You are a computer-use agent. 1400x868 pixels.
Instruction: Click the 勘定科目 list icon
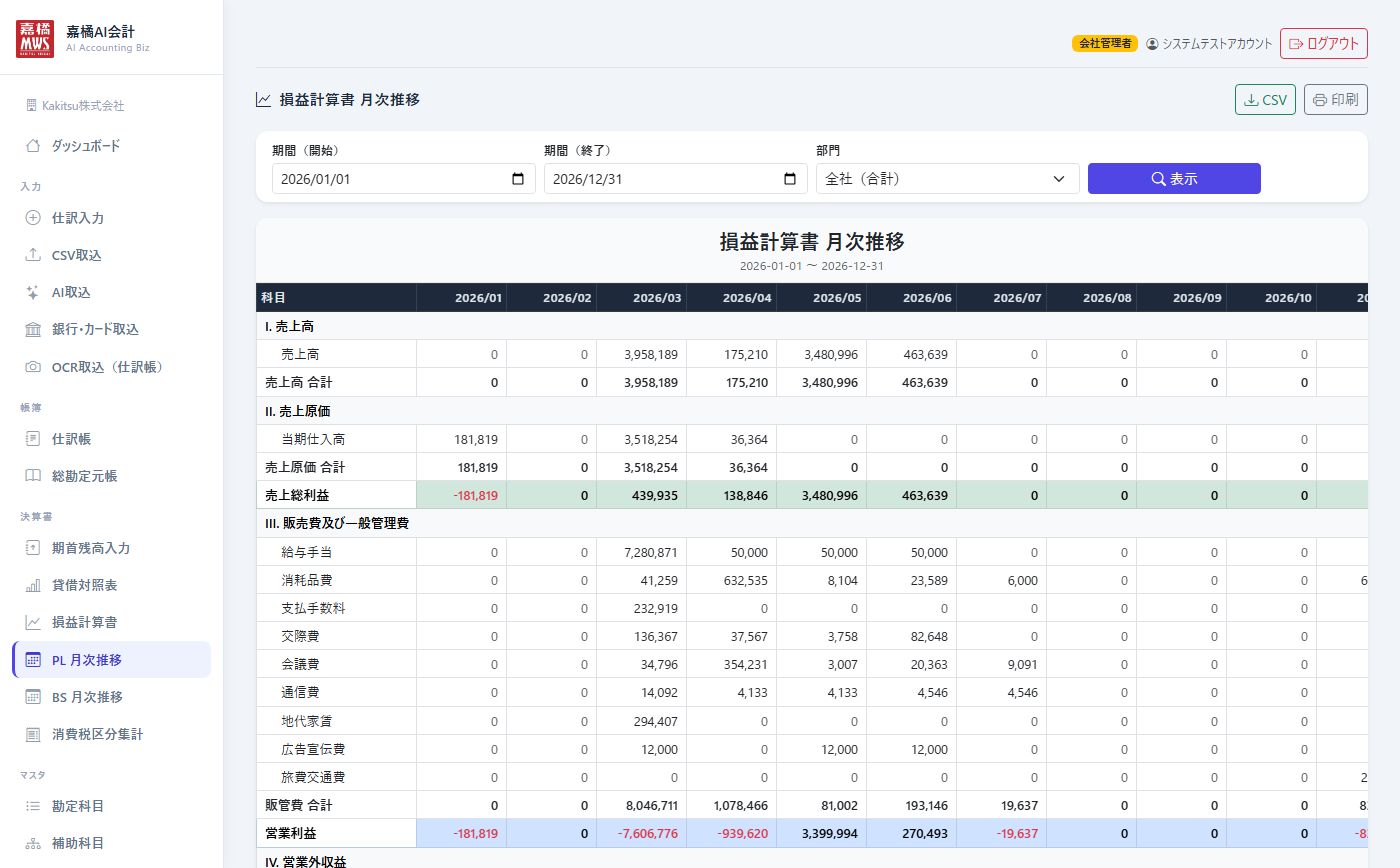click(x=33, y=806)
